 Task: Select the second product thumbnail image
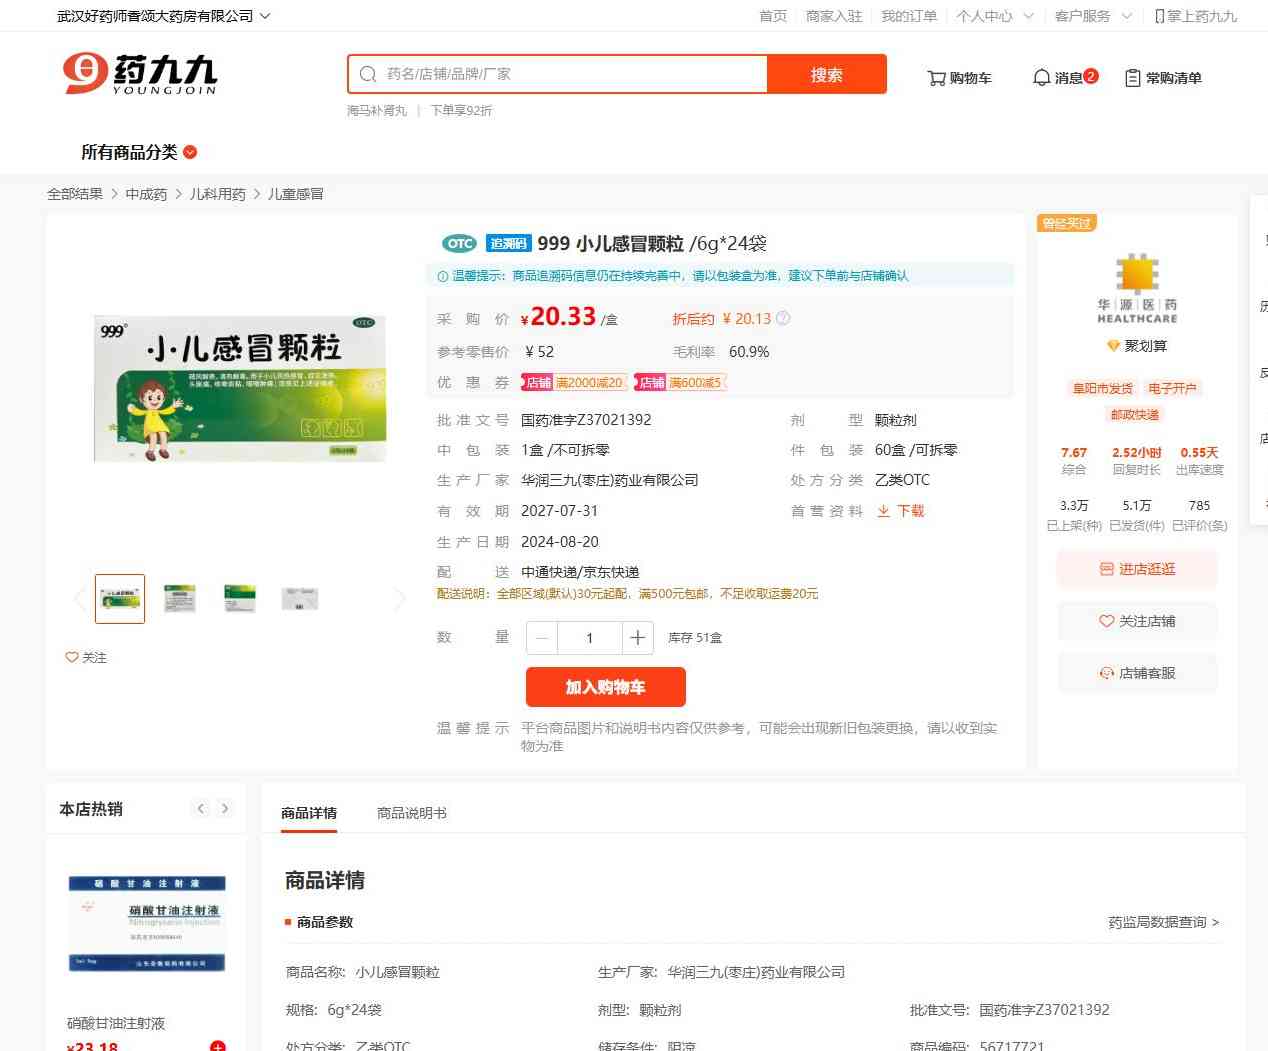click(x=180, y=598)
